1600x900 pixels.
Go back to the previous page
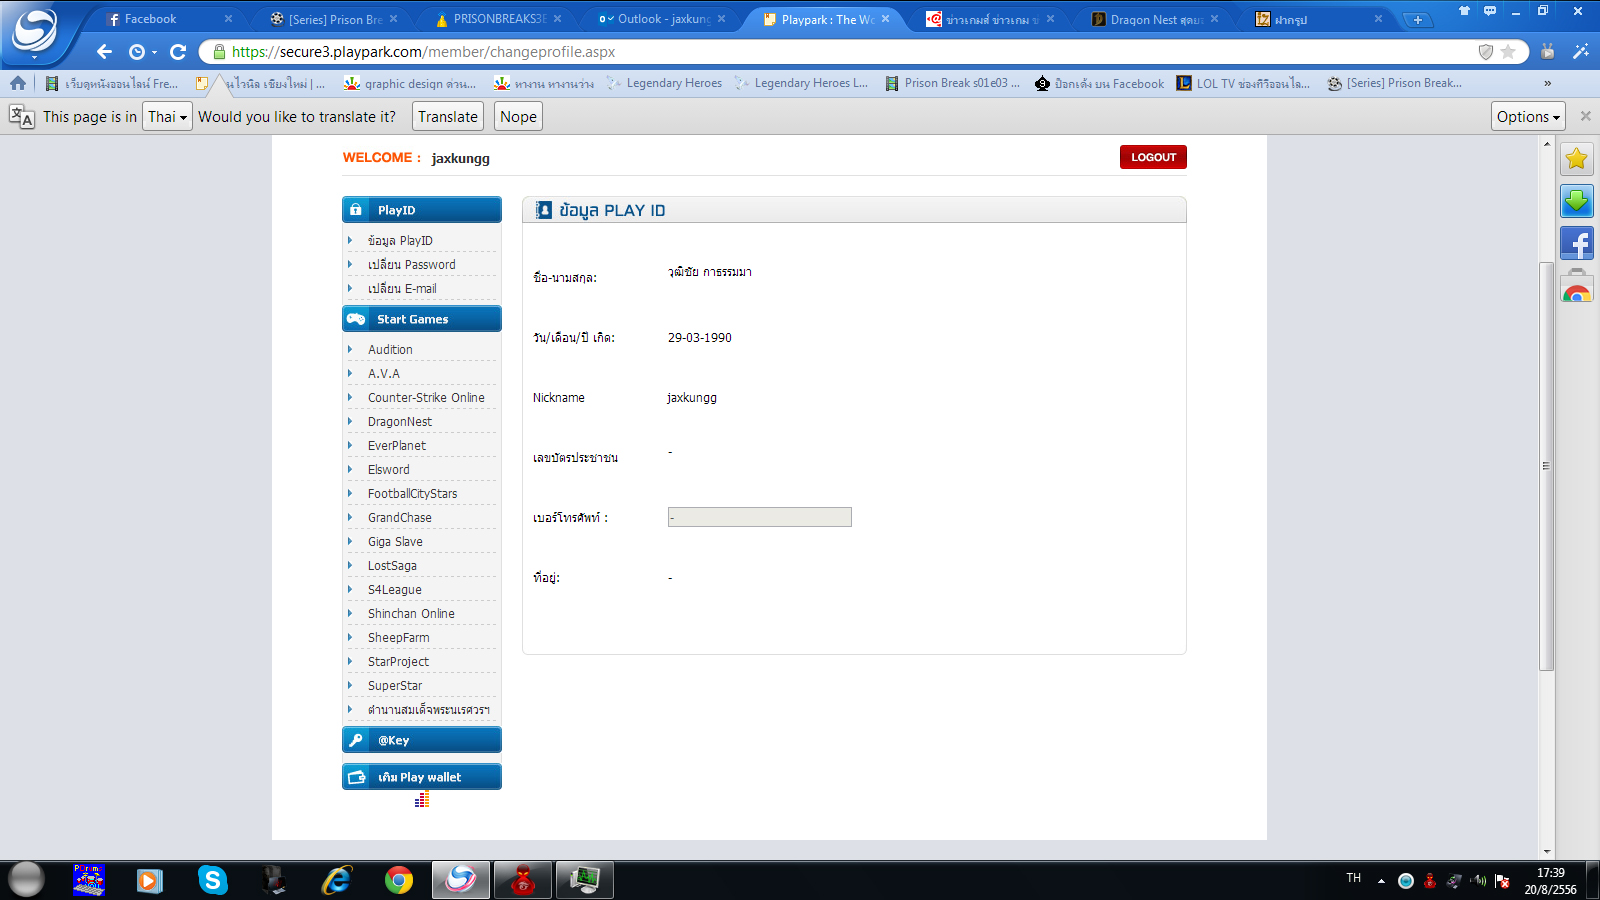[104, 52]
